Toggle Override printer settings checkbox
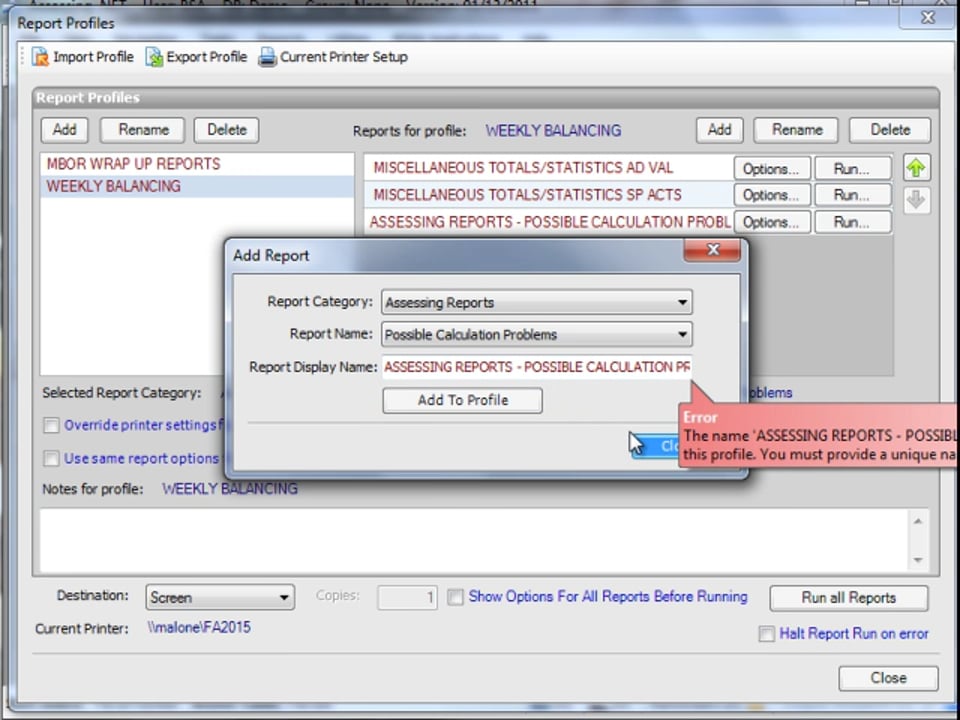960x720 pixels. 51,425
